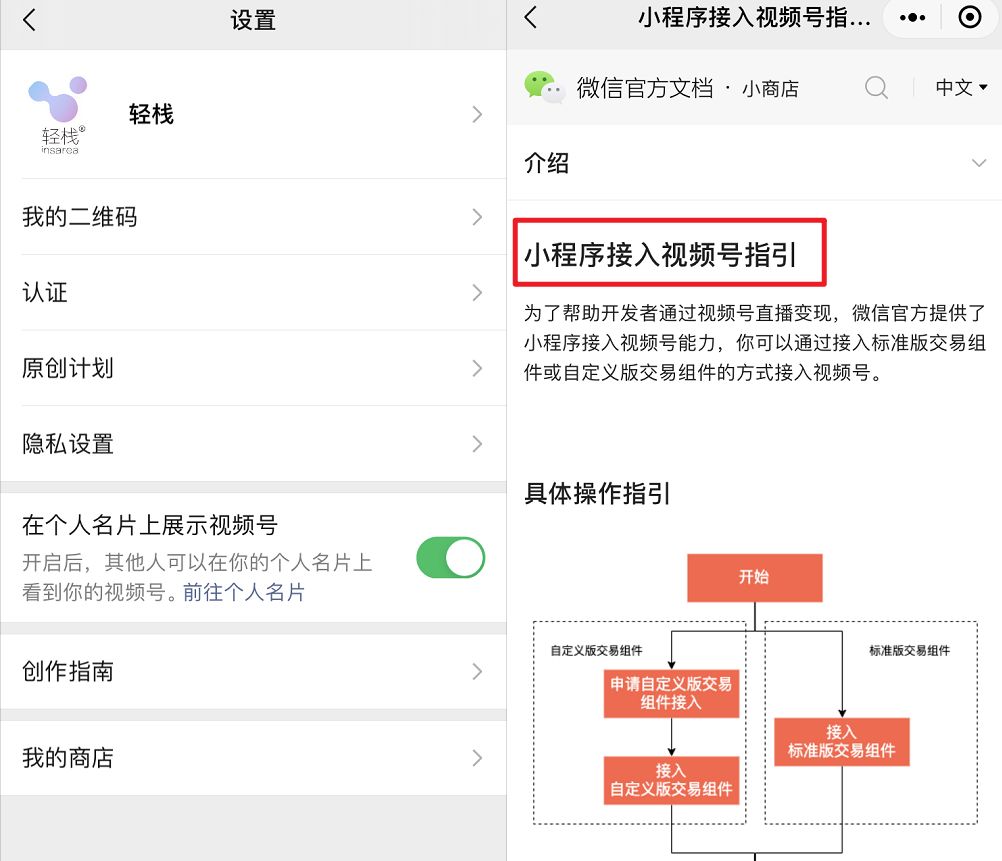1002x861 pixels.
Task: Close mini program with the circle-dot button
Action: pyautogui.click(x=970, y=17)
